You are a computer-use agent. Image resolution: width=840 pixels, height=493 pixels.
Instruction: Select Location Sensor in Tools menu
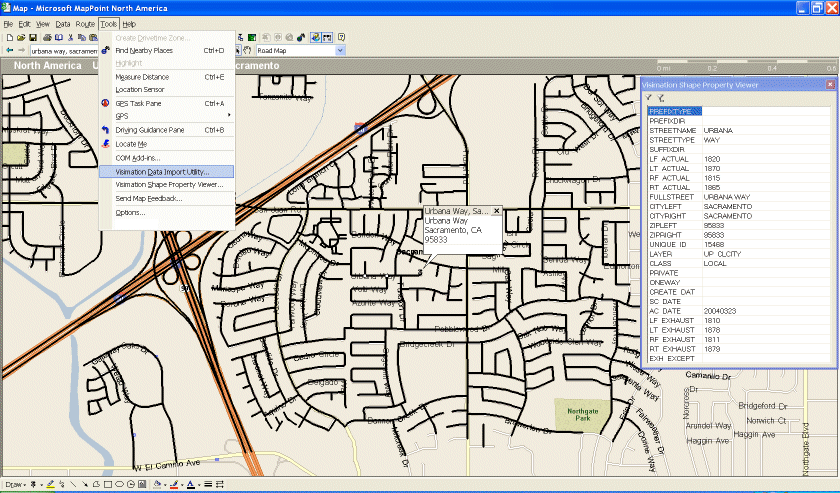tap(167, 89)
